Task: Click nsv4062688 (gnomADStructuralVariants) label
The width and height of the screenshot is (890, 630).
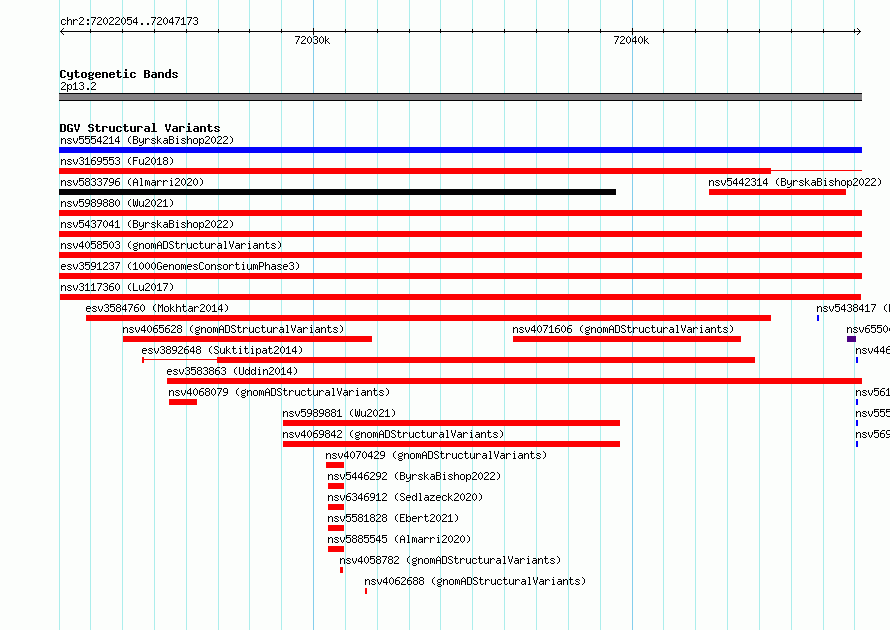Action: [475, 581]
